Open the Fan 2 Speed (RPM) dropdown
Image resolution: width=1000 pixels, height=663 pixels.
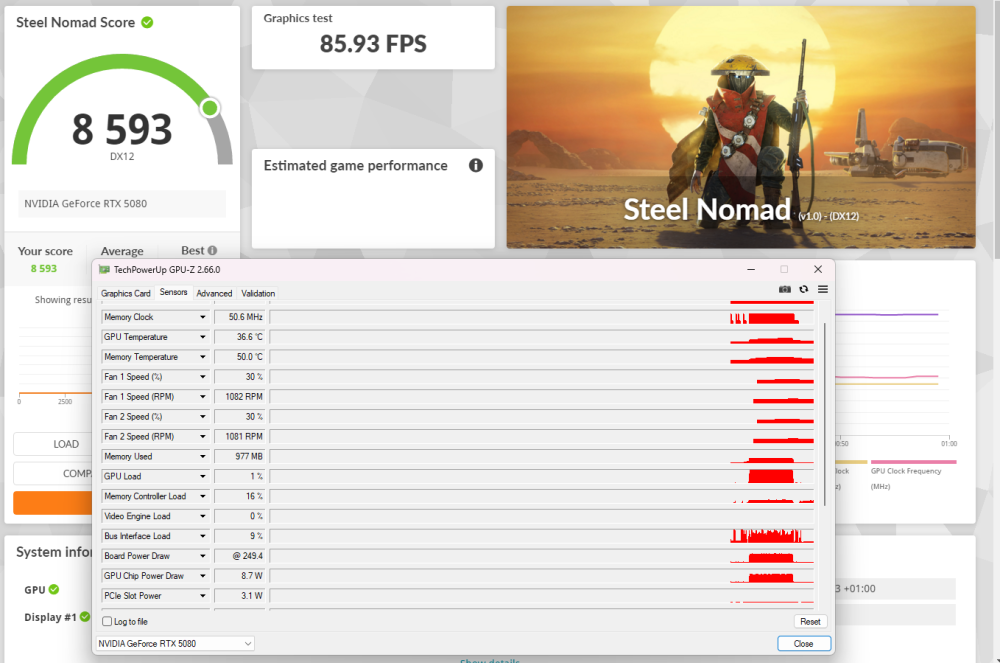[x=203, y=437]
